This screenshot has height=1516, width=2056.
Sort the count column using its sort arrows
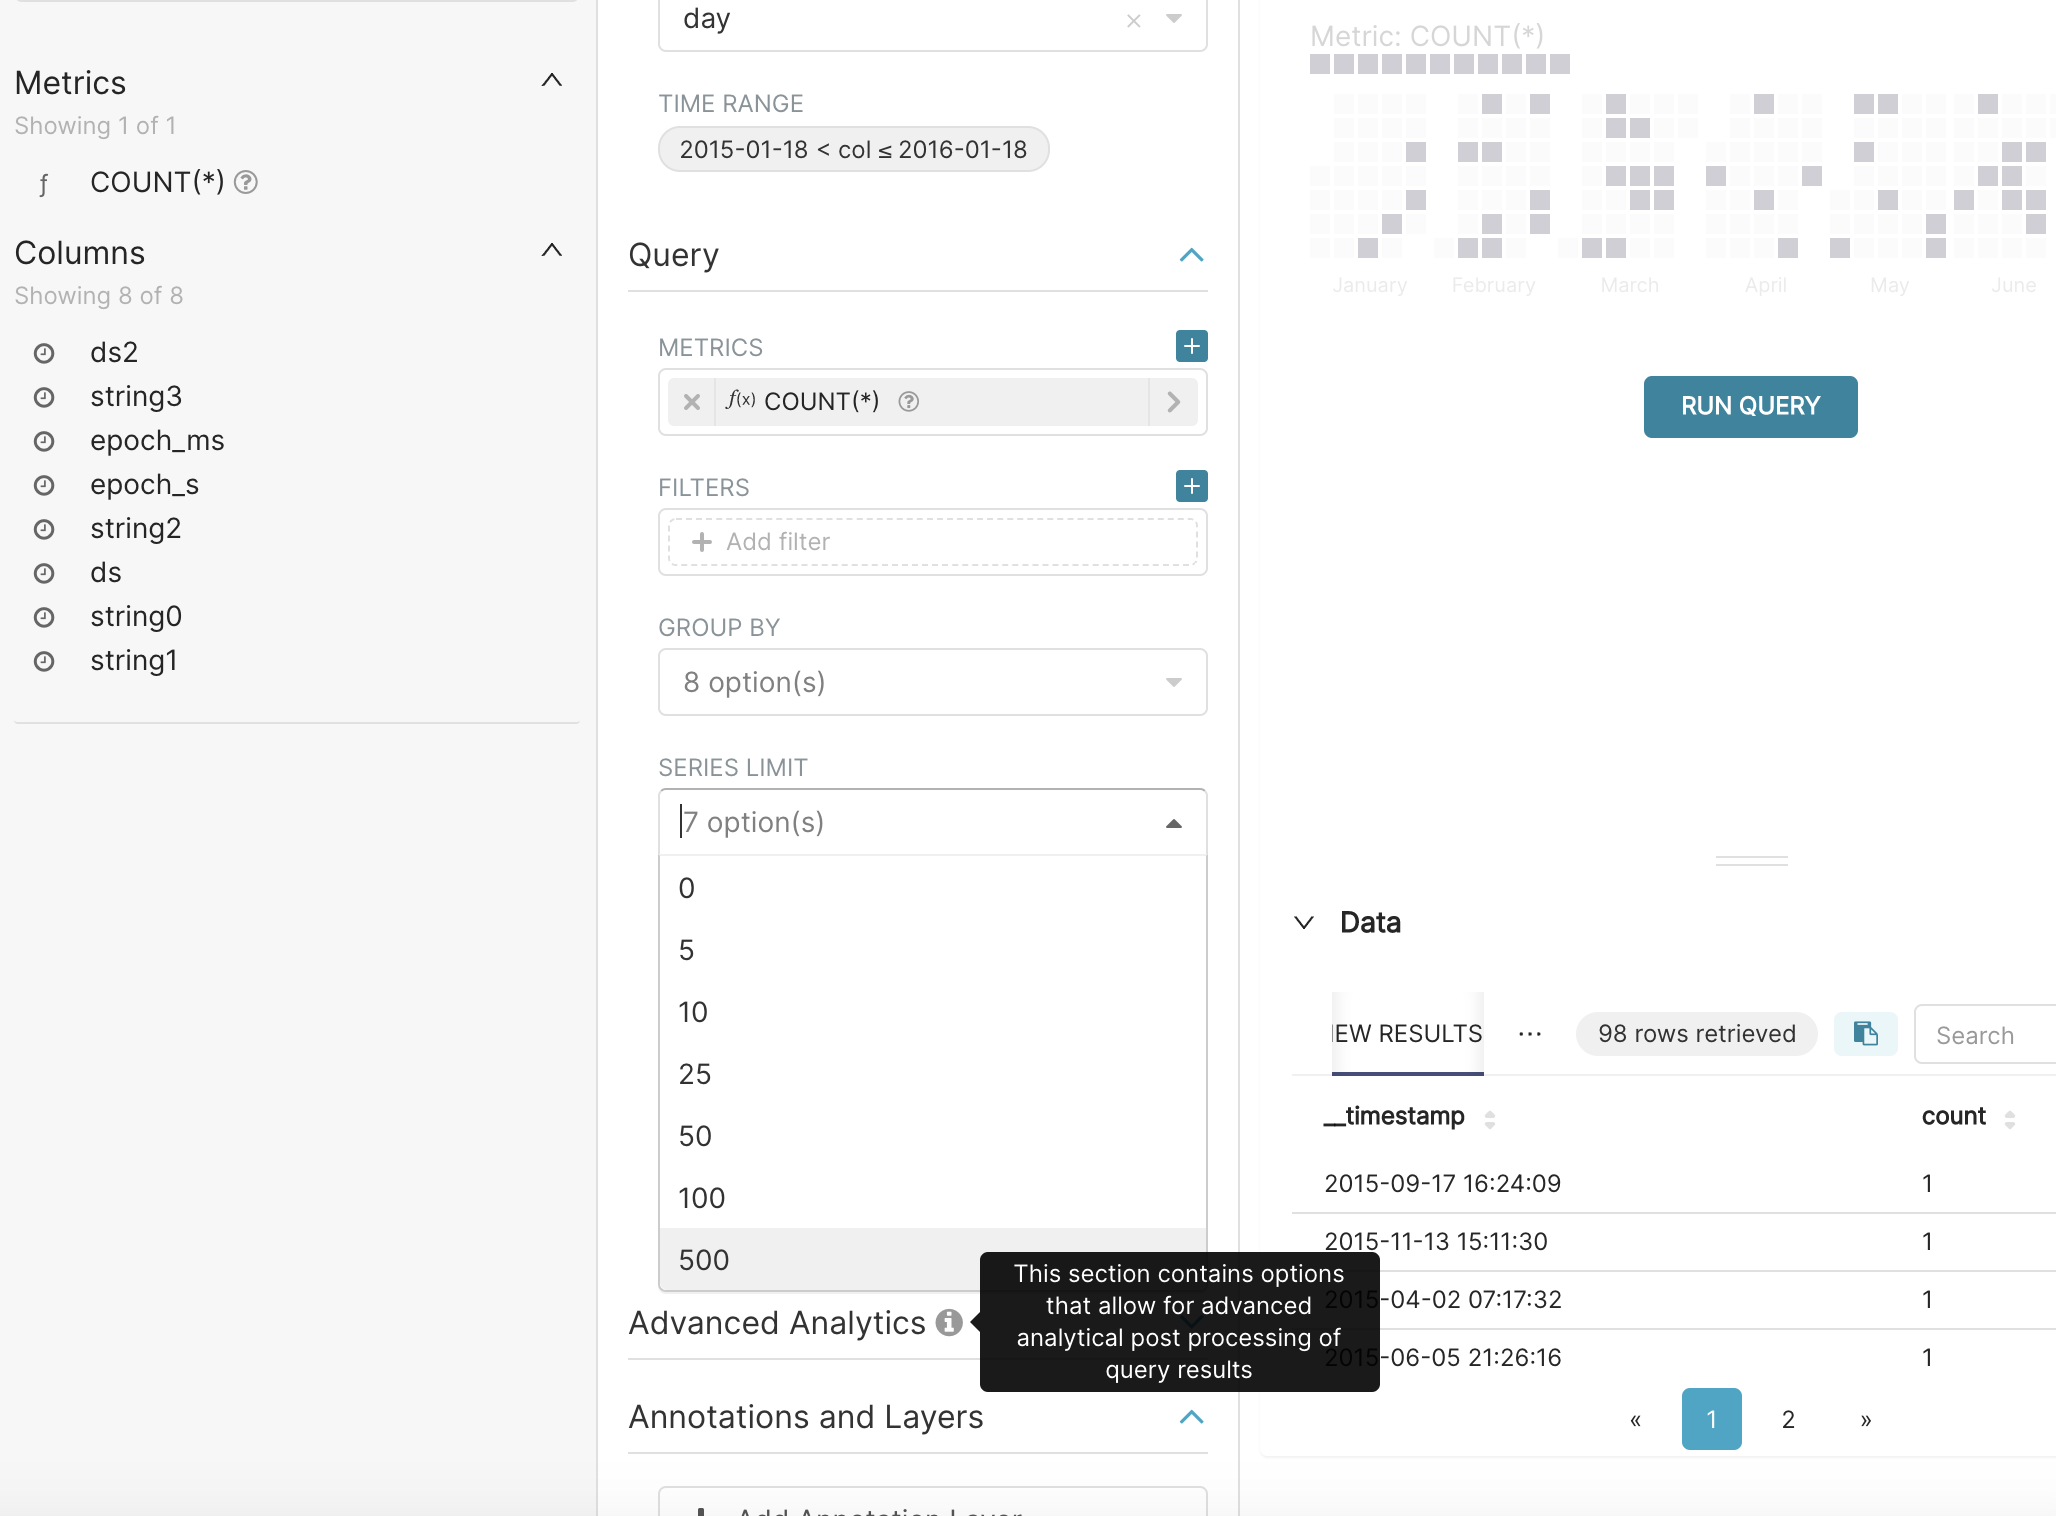click(2012, 1120)
